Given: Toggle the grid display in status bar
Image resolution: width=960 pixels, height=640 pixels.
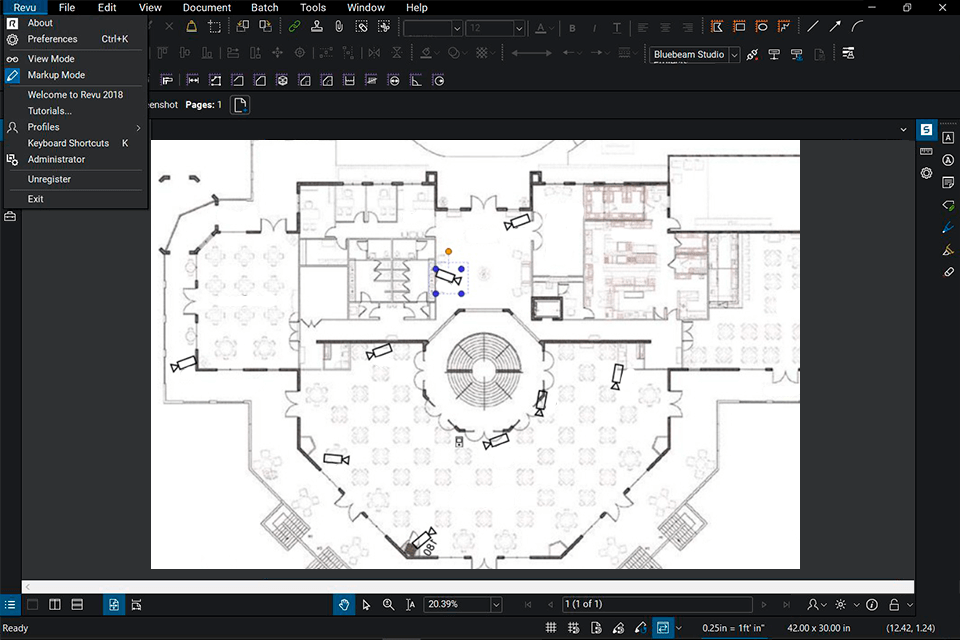Looking at the screenshot, I should click(x=550, y=628).
